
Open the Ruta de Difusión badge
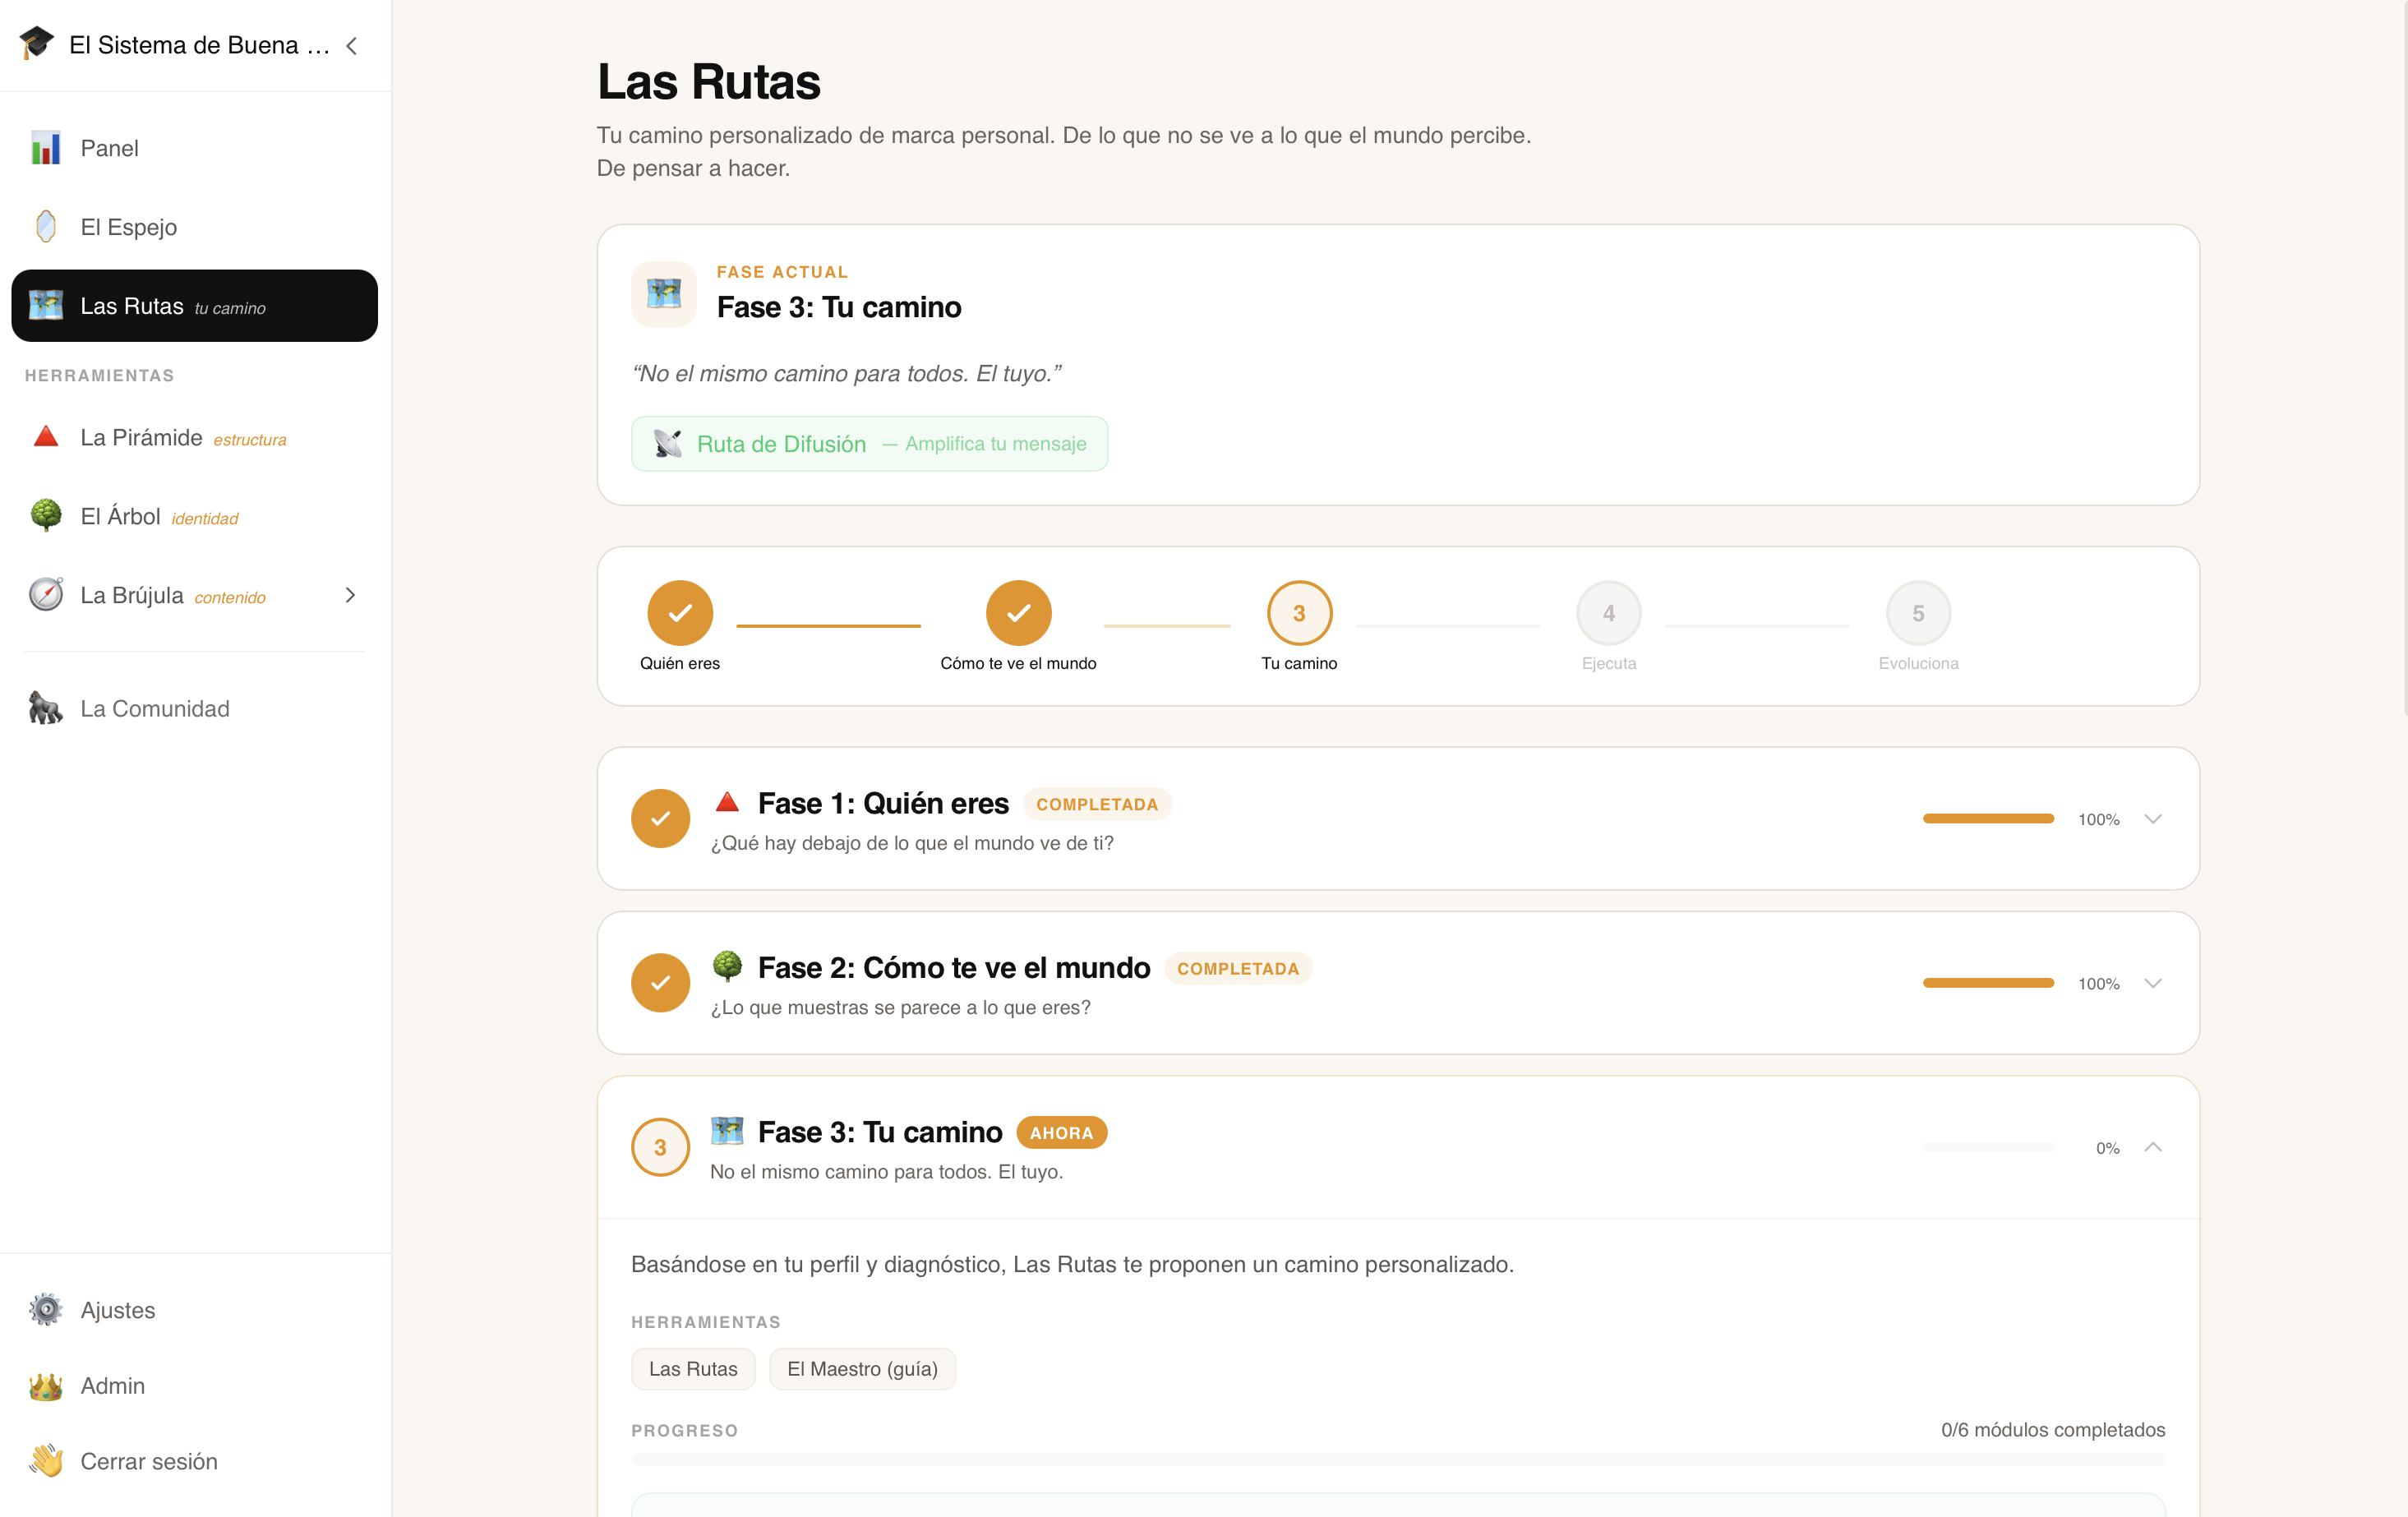[x=869, y=444]
